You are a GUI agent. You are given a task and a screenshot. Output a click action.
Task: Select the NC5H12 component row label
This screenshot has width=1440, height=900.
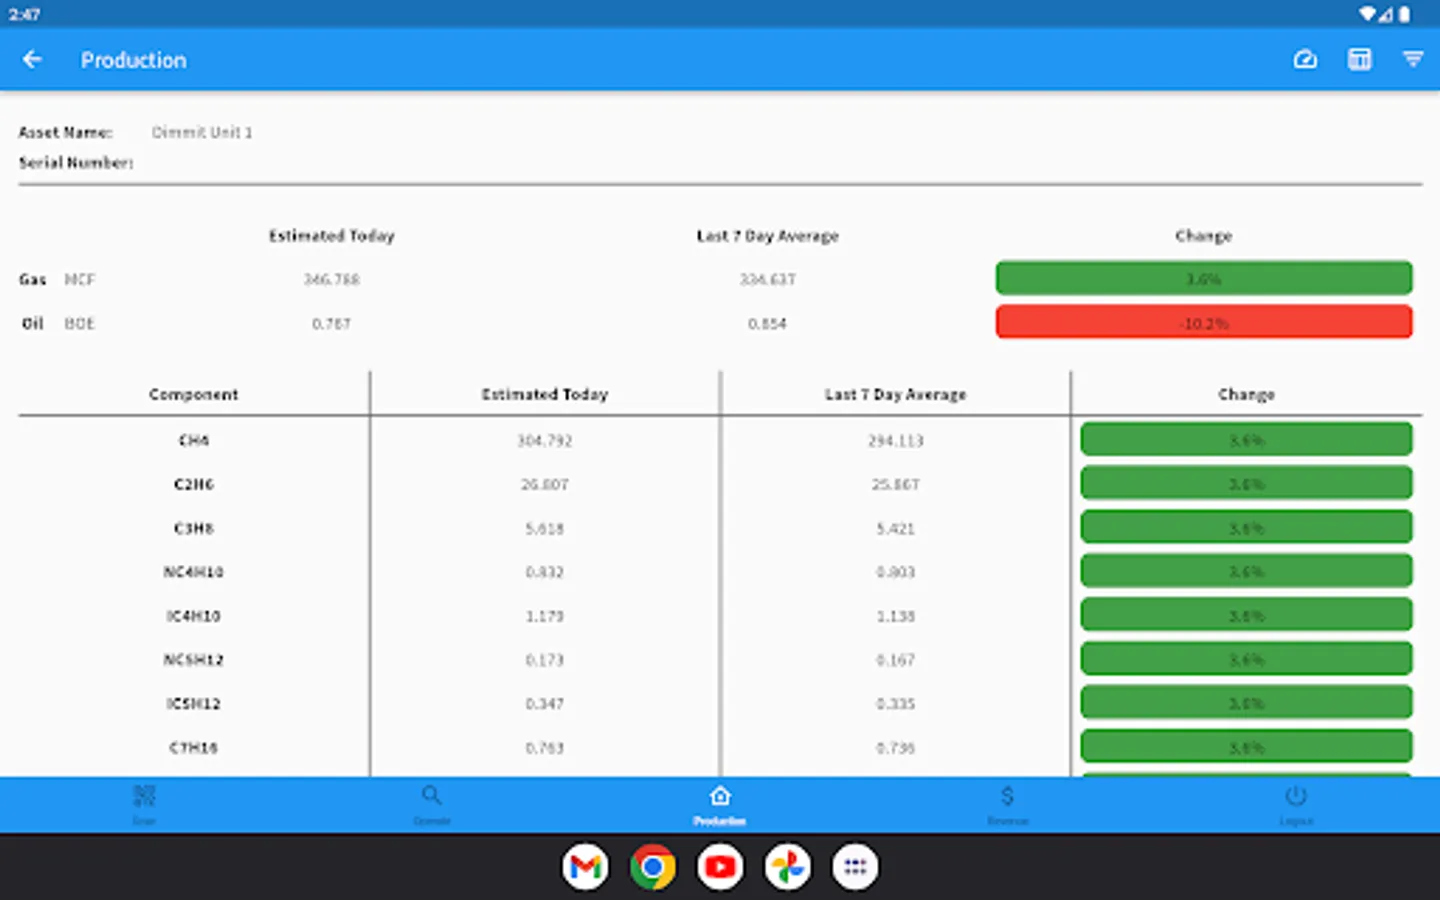click(194, 660)
